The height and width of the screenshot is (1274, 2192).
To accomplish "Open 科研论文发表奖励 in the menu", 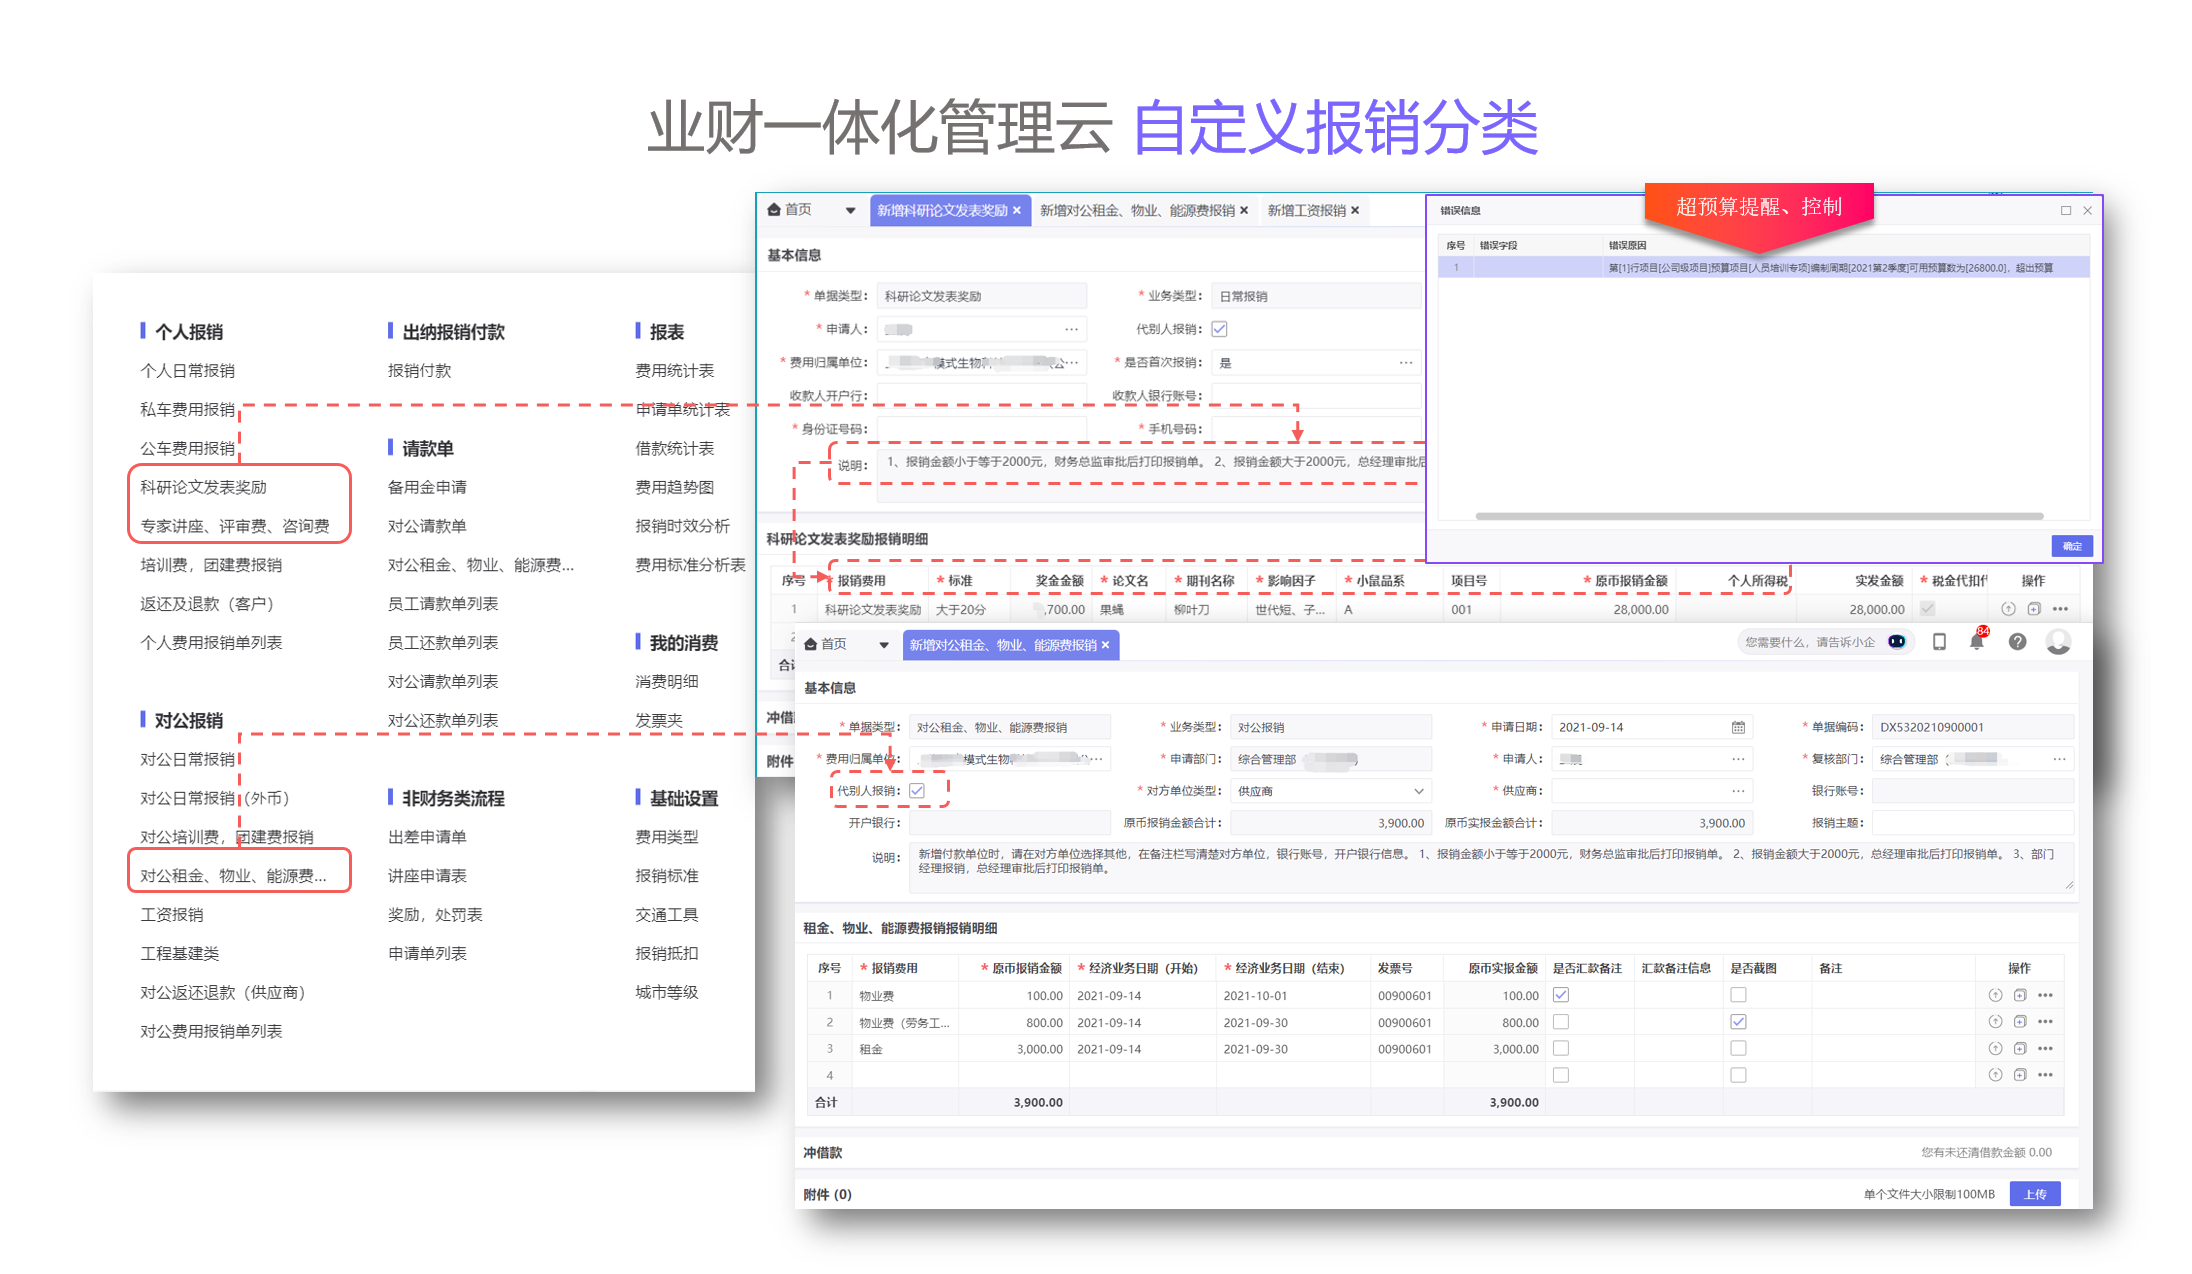I will 204,487.
